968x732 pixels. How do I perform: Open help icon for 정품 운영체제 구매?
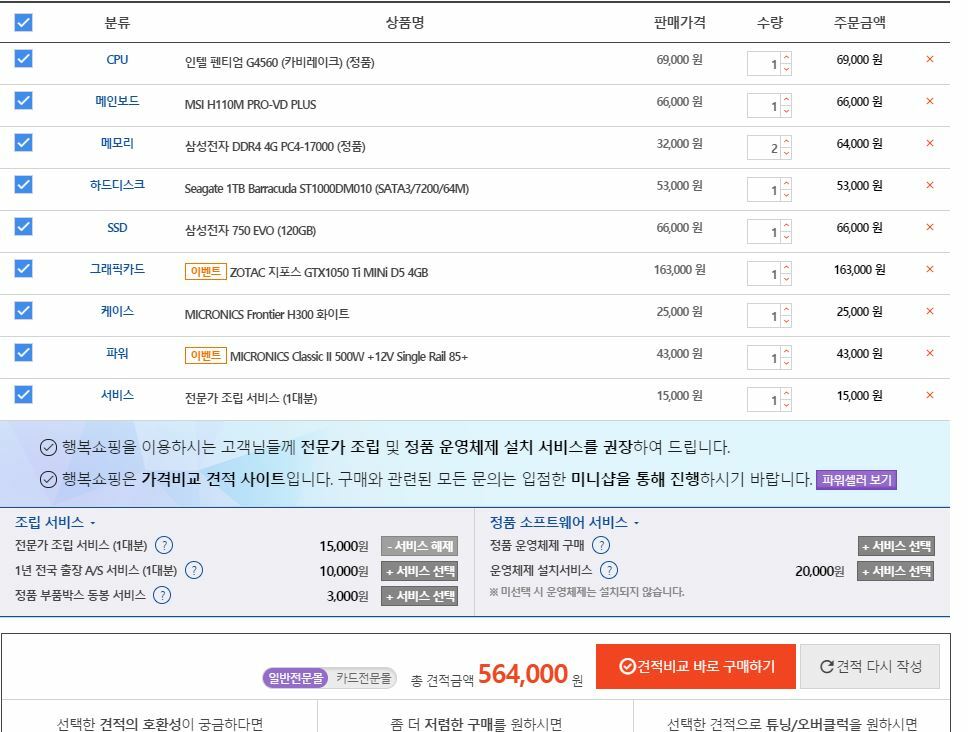coord(601,545)
